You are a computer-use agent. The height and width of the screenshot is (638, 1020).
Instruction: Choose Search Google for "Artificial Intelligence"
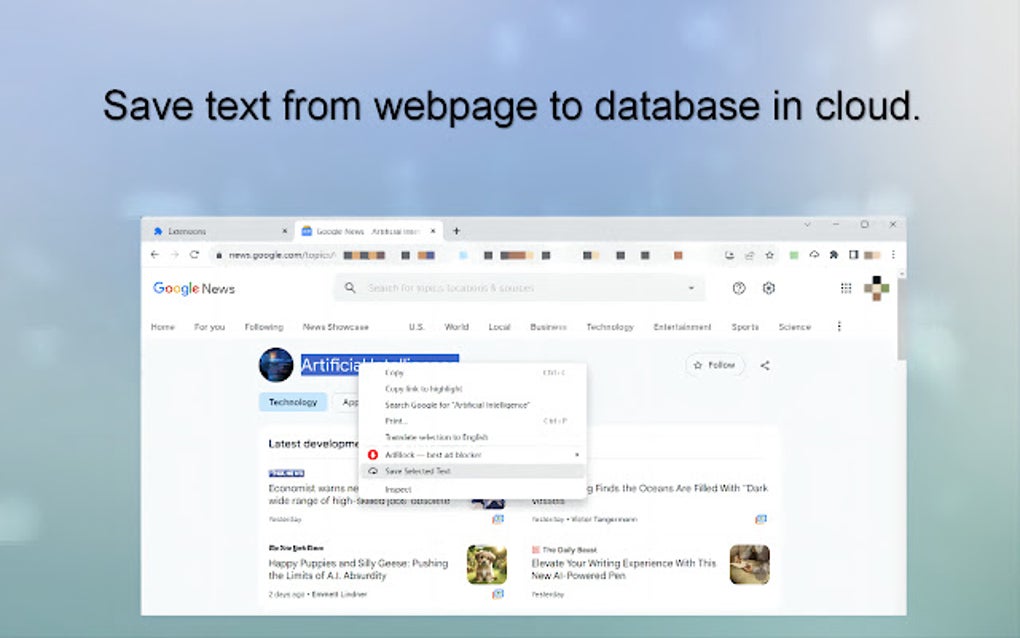(x=473, y=405)
